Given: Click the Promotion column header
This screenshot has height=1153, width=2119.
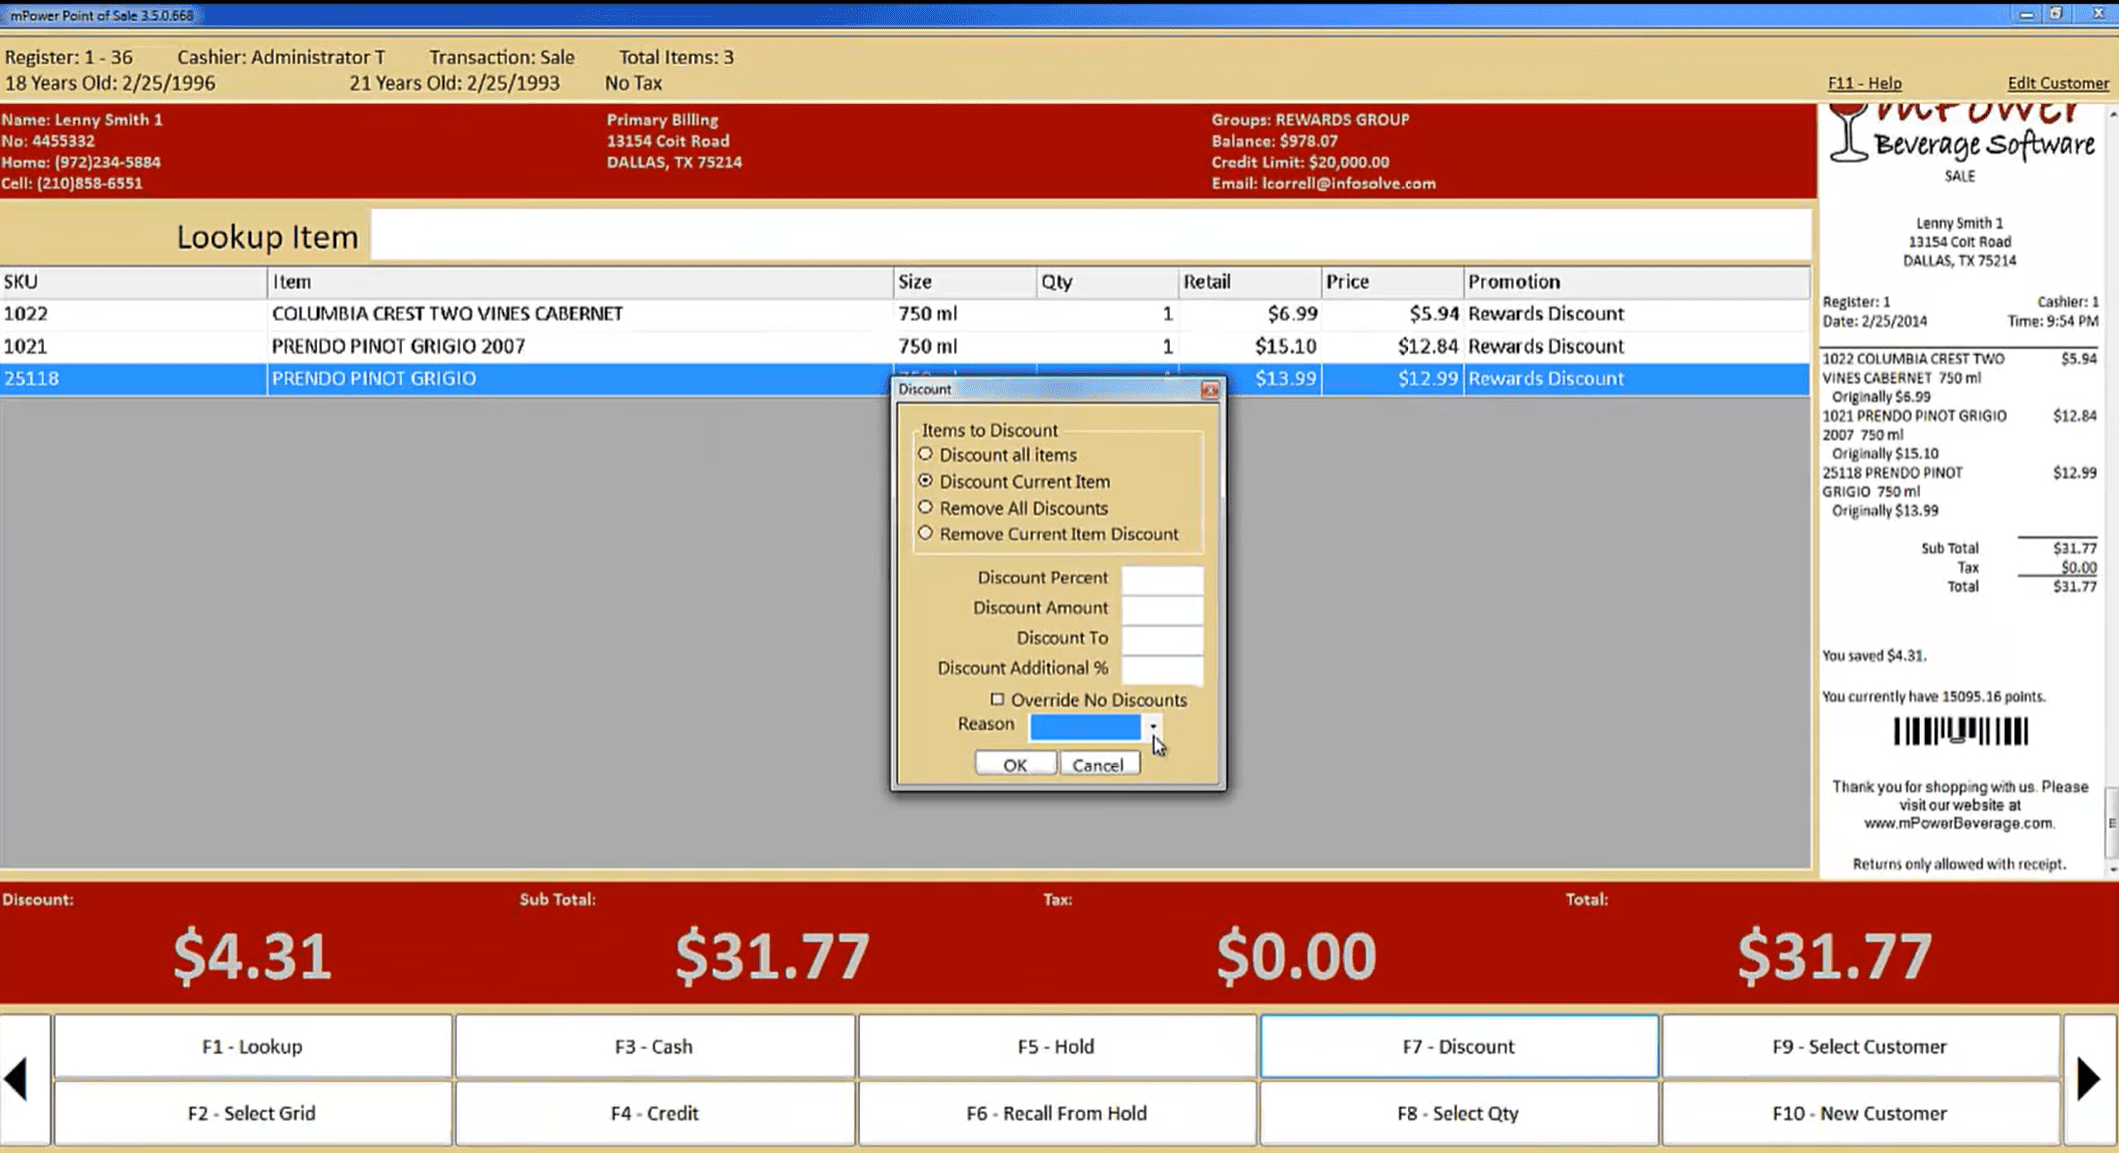Looking at the screenshot, I should (x=1637, y=282).
